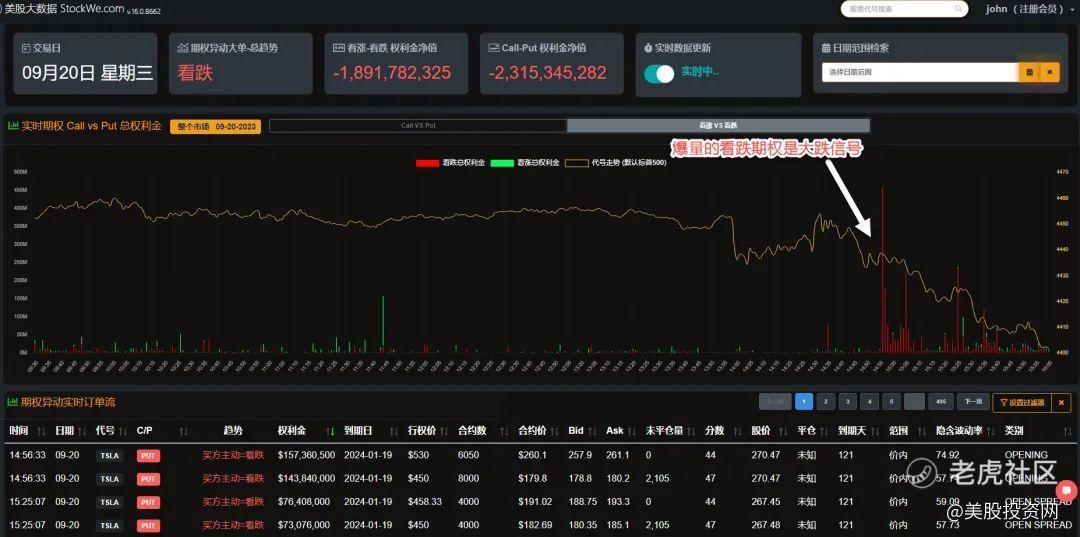Image resolution: width=1080 pixels, height=537 pixels.
Task: Click the -1,891,782,325 net premium value
Action: click(x=392, y=73)
